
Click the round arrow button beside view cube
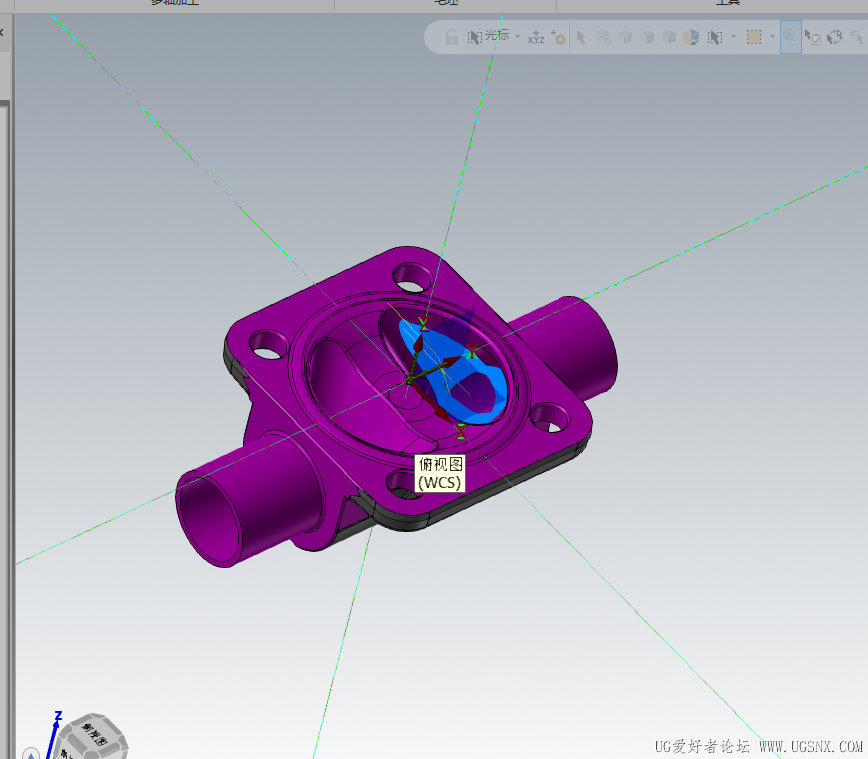coord(30,753)
